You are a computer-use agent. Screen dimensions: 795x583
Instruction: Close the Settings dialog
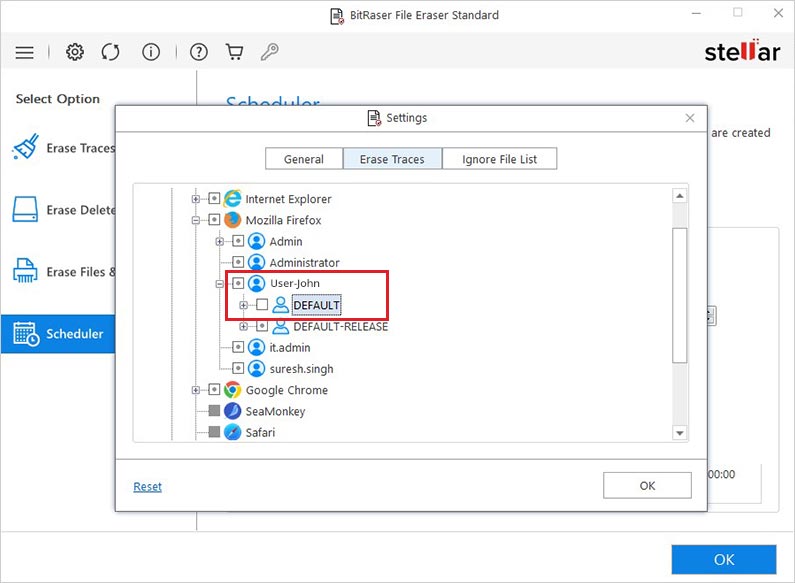(x=690, y=118)
